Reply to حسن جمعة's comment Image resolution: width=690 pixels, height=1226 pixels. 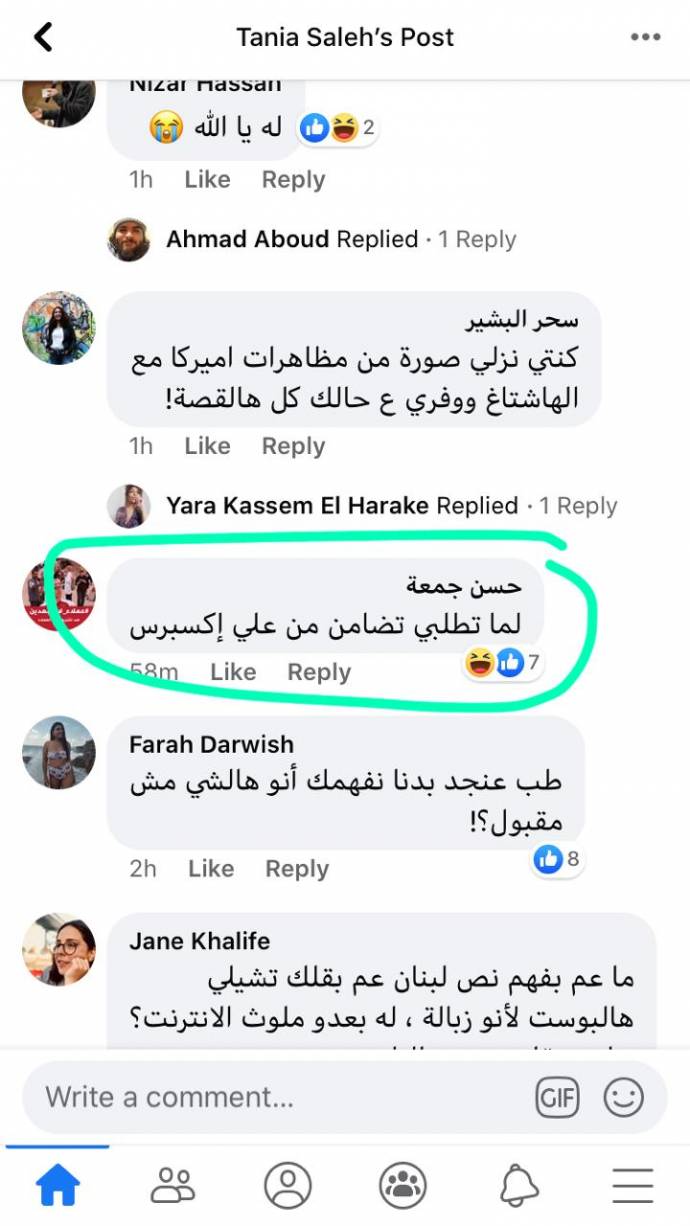[x=319, y=673]
